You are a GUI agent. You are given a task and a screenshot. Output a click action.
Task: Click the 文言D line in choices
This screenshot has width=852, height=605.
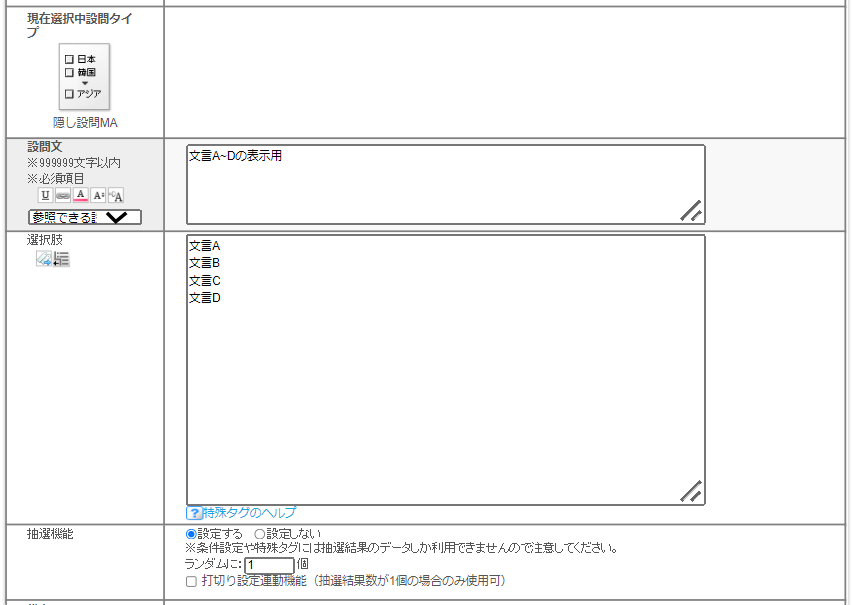(205, 298)
